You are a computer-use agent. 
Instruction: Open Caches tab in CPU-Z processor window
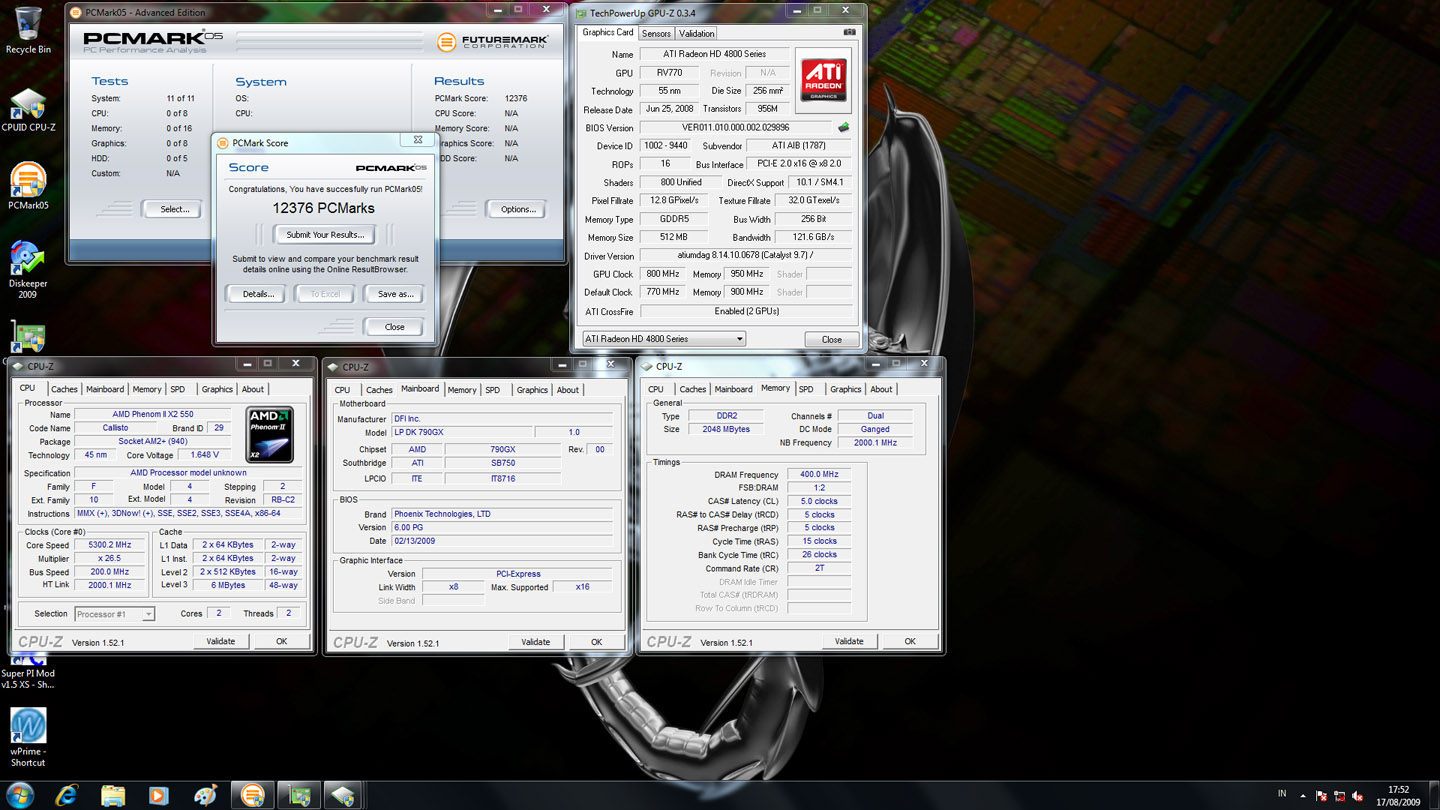point(64,389)
